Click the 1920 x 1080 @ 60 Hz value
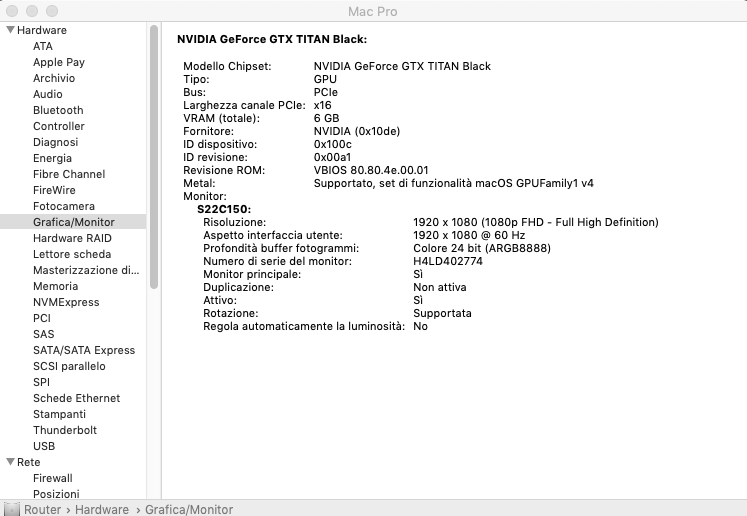 pos(469,235)
